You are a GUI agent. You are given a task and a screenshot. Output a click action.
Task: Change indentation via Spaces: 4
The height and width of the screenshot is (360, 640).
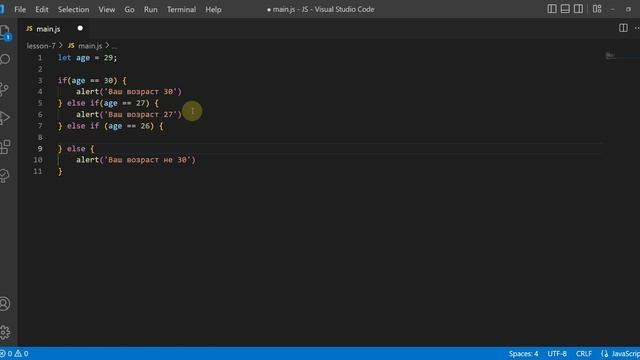tap(523, 353)
